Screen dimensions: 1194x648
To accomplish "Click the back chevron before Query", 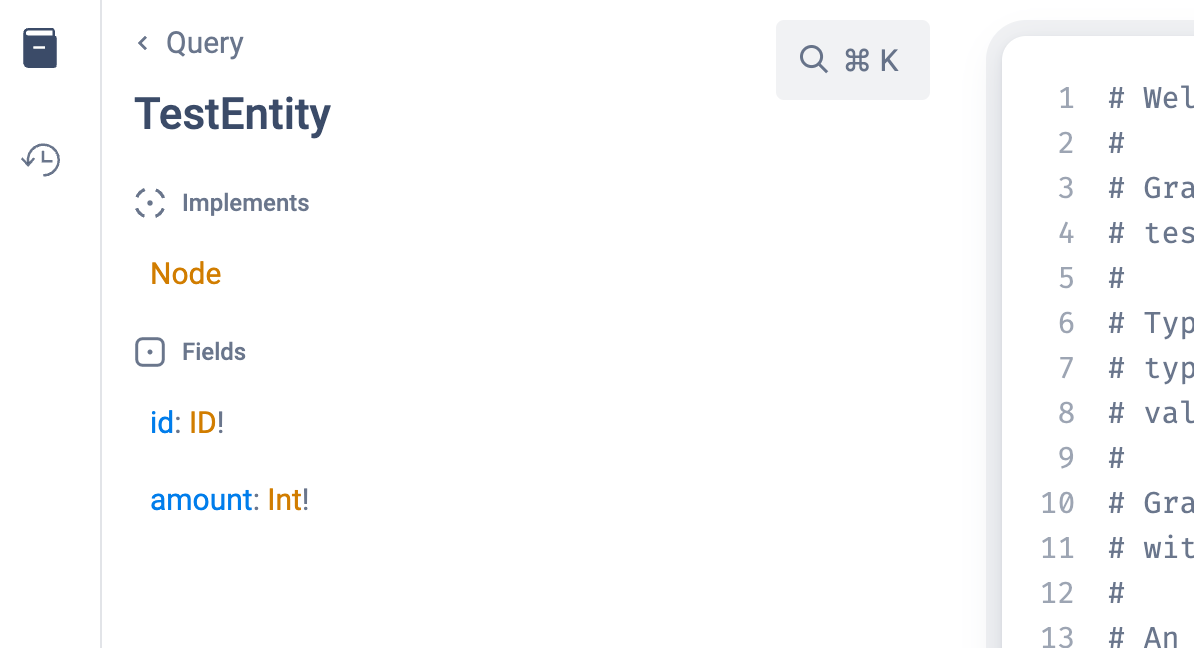I will [141, 43].
